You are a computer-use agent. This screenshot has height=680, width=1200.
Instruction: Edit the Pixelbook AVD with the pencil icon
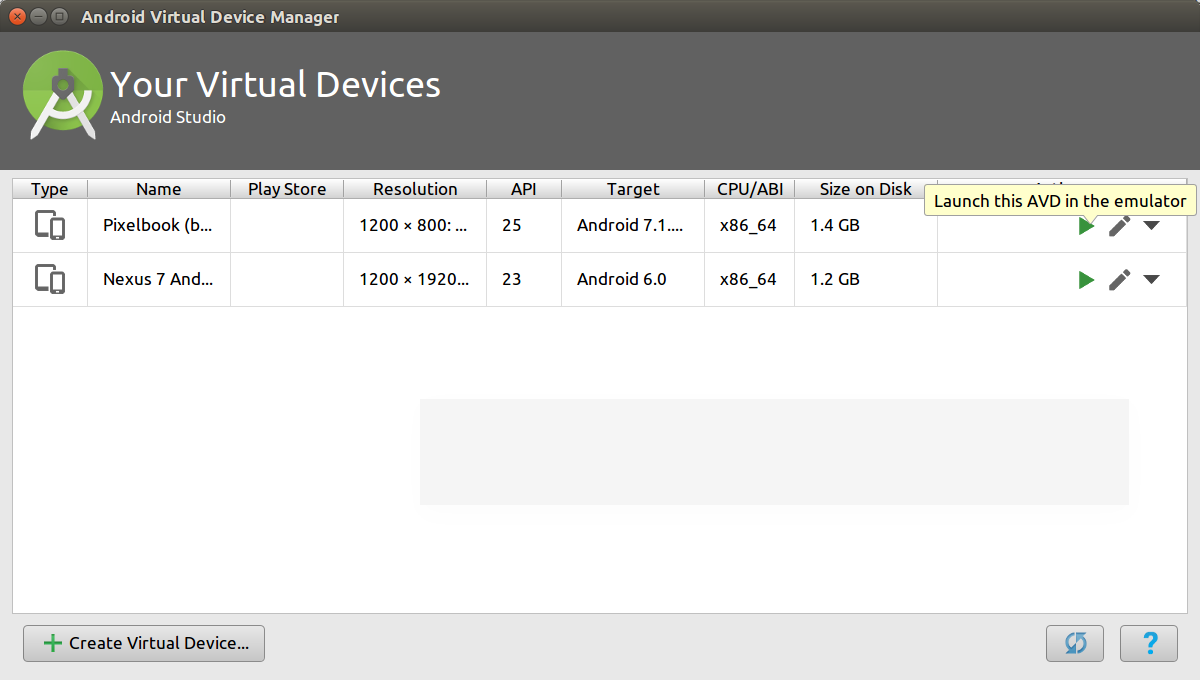click(x=1119, y=226)
